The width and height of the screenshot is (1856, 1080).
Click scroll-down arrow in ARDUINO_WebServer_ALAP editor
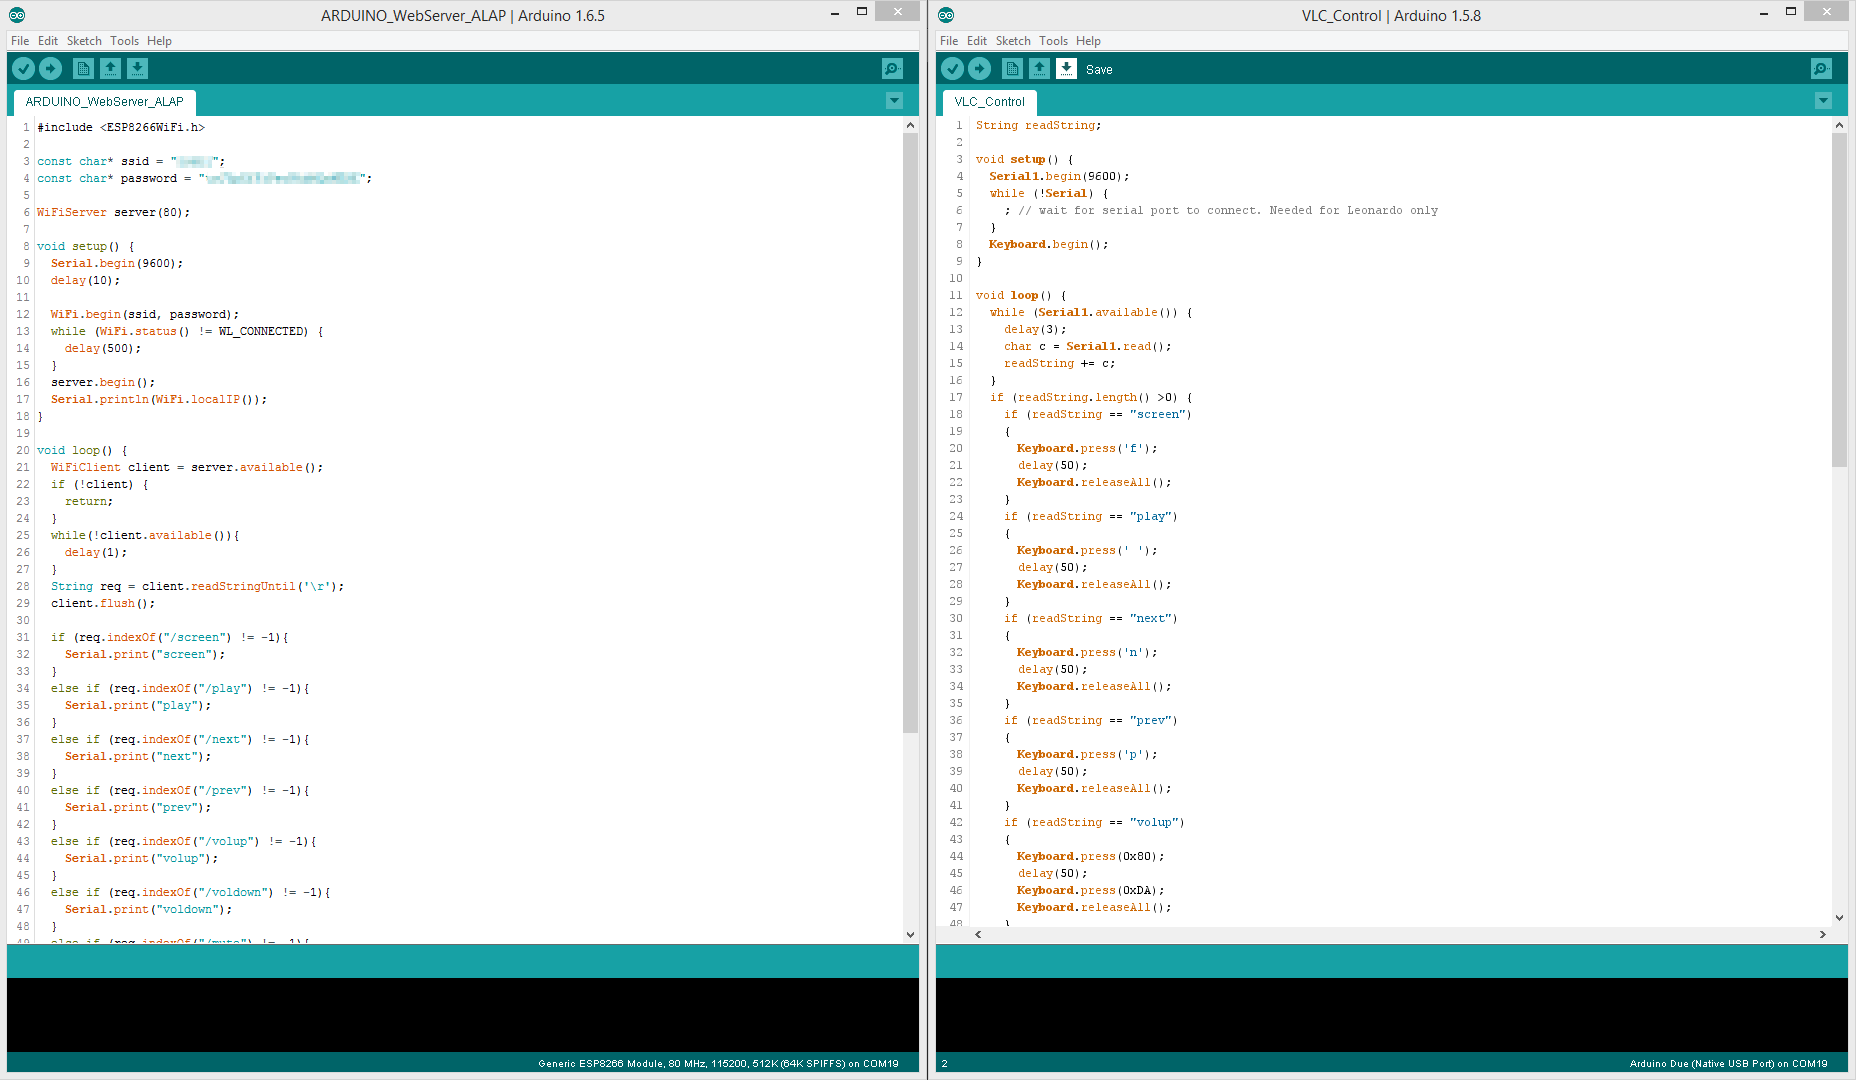tap(910, 935)
